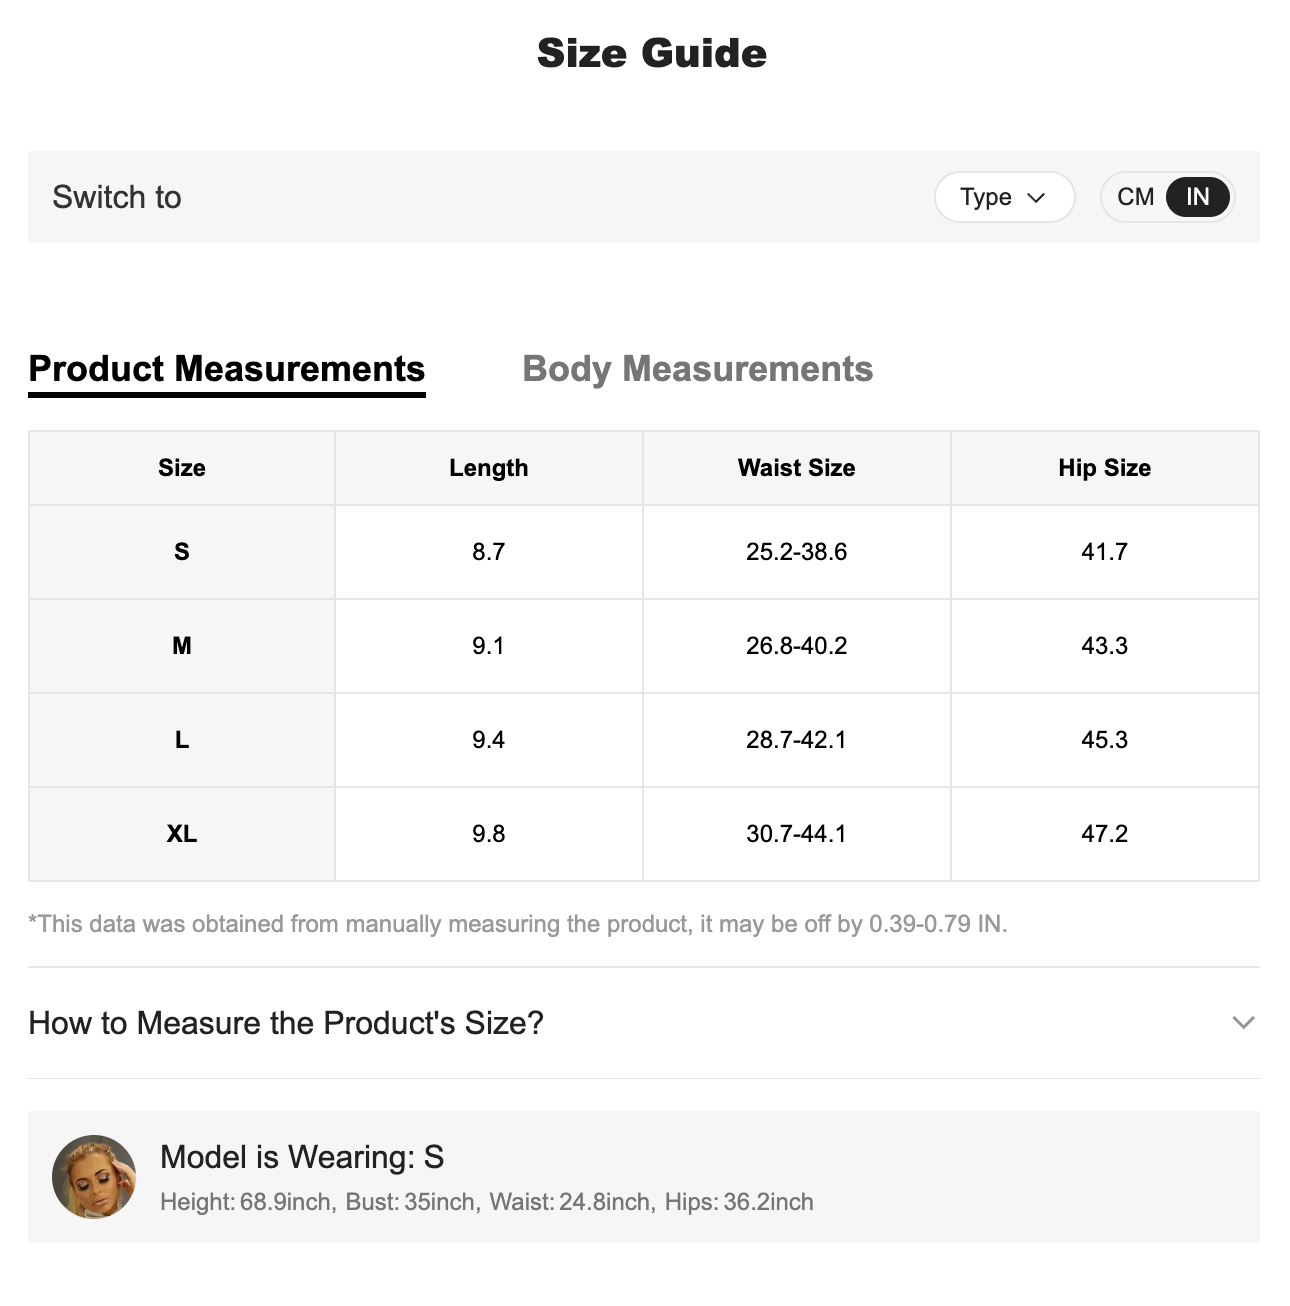Select the M size row label
Image resolution: width=1290 pixels, height=1306 pixels.
(x=182, y=646)
